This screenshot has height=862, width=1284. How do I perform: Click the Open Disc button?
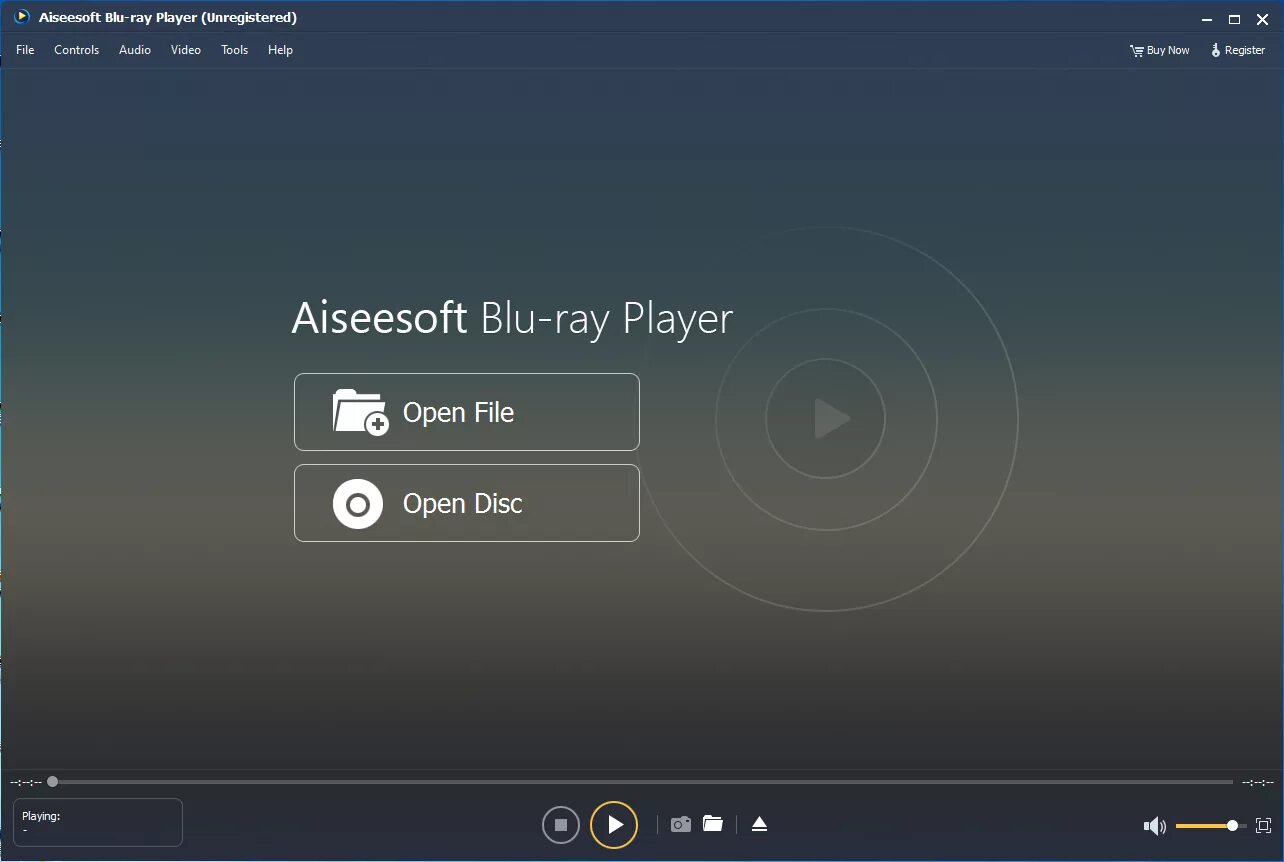click(x=467, y=503)
